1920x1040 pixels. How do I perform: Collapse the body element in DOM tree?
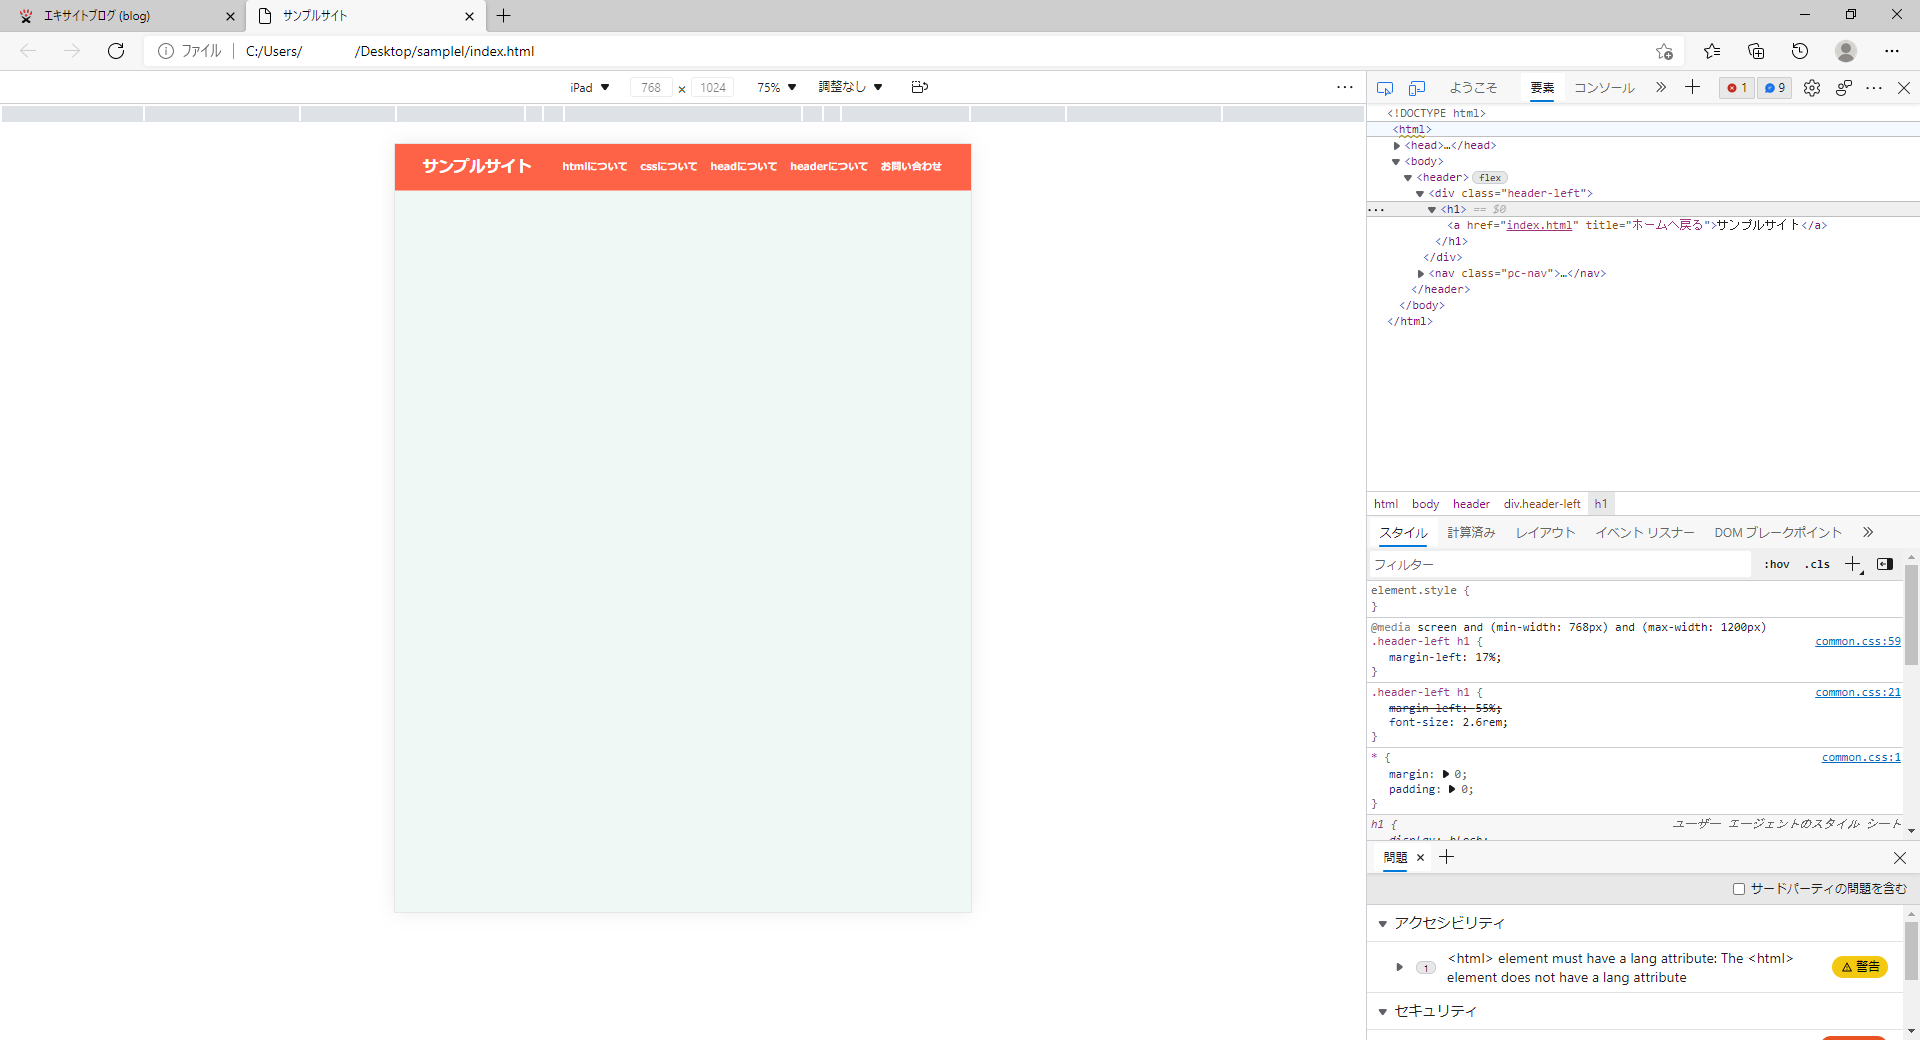coord(1396,162)
